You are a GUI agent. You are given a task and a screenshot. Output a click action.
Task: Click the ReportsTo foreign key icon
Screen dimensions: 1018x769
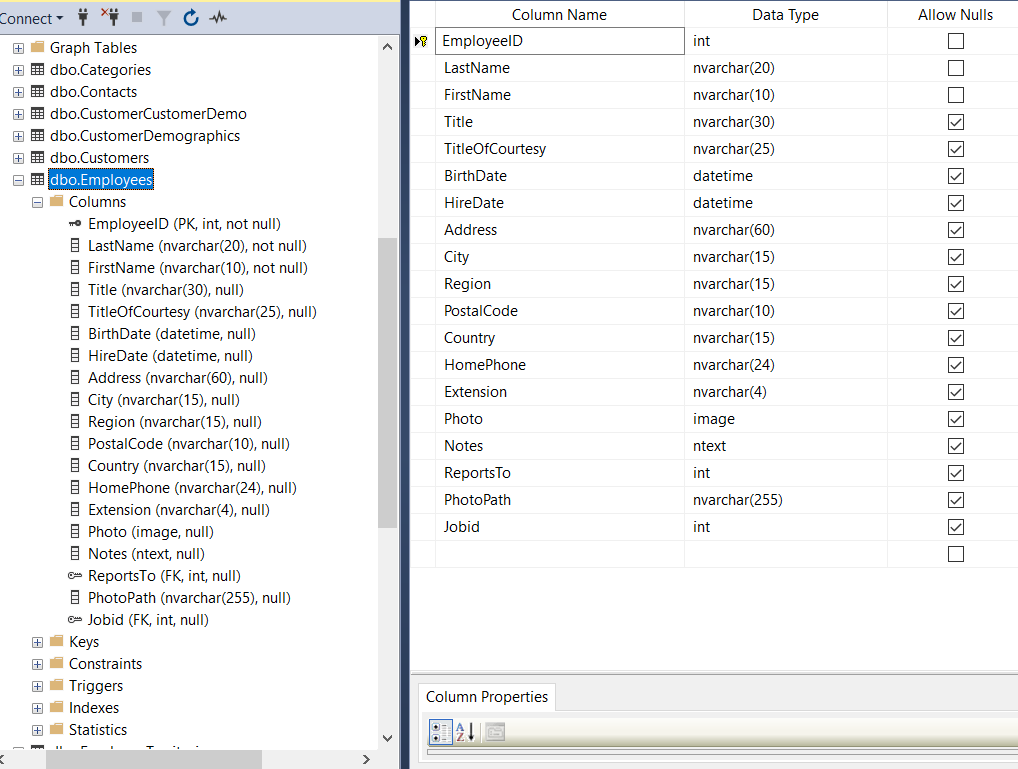pos(75,576)
